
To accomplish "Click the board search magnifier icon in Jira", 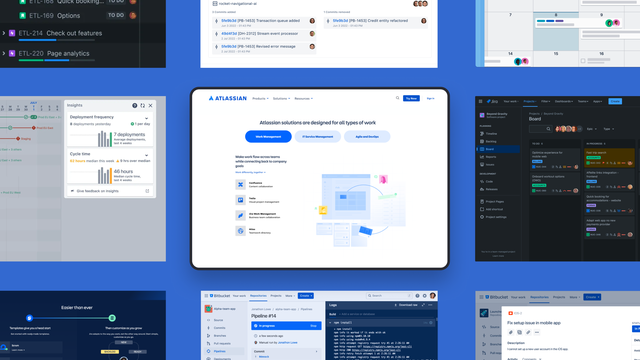I will point(548,129).
